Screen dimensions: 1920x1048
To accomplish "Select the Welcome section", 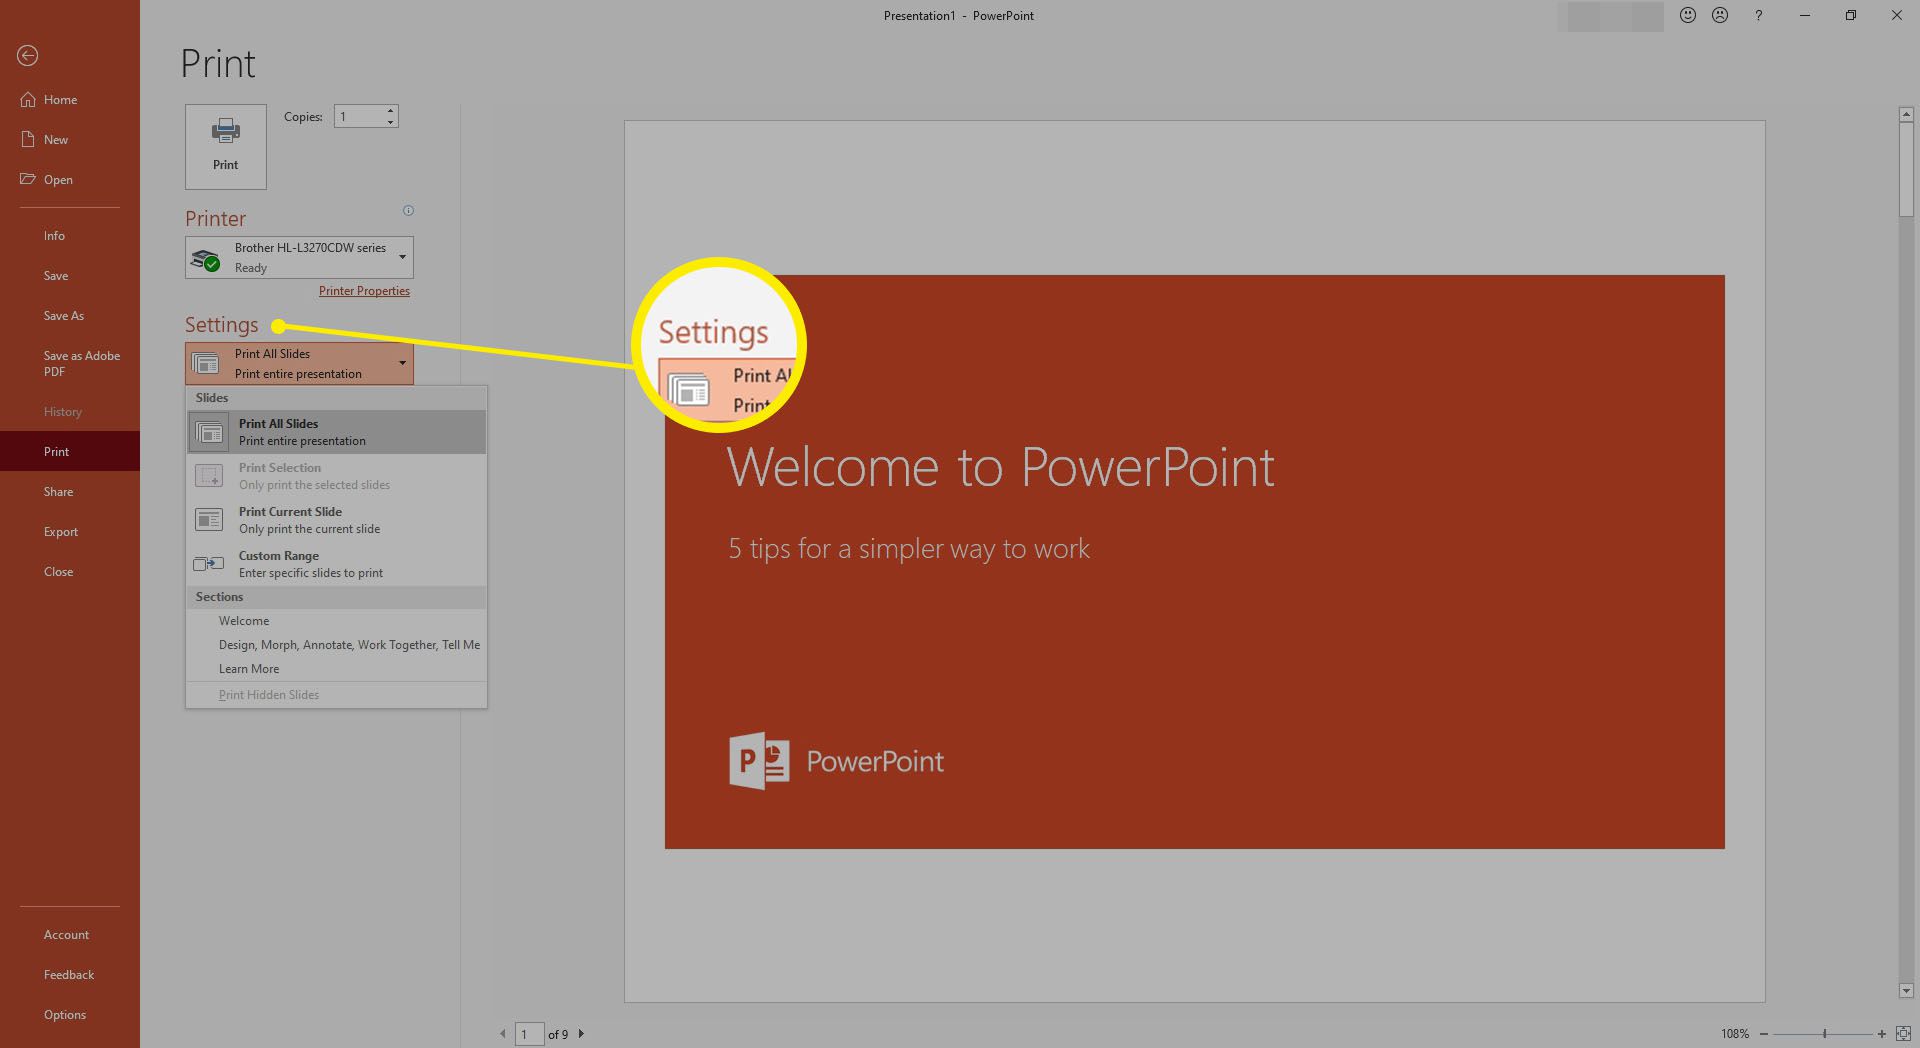I will (x=336, y=621).
